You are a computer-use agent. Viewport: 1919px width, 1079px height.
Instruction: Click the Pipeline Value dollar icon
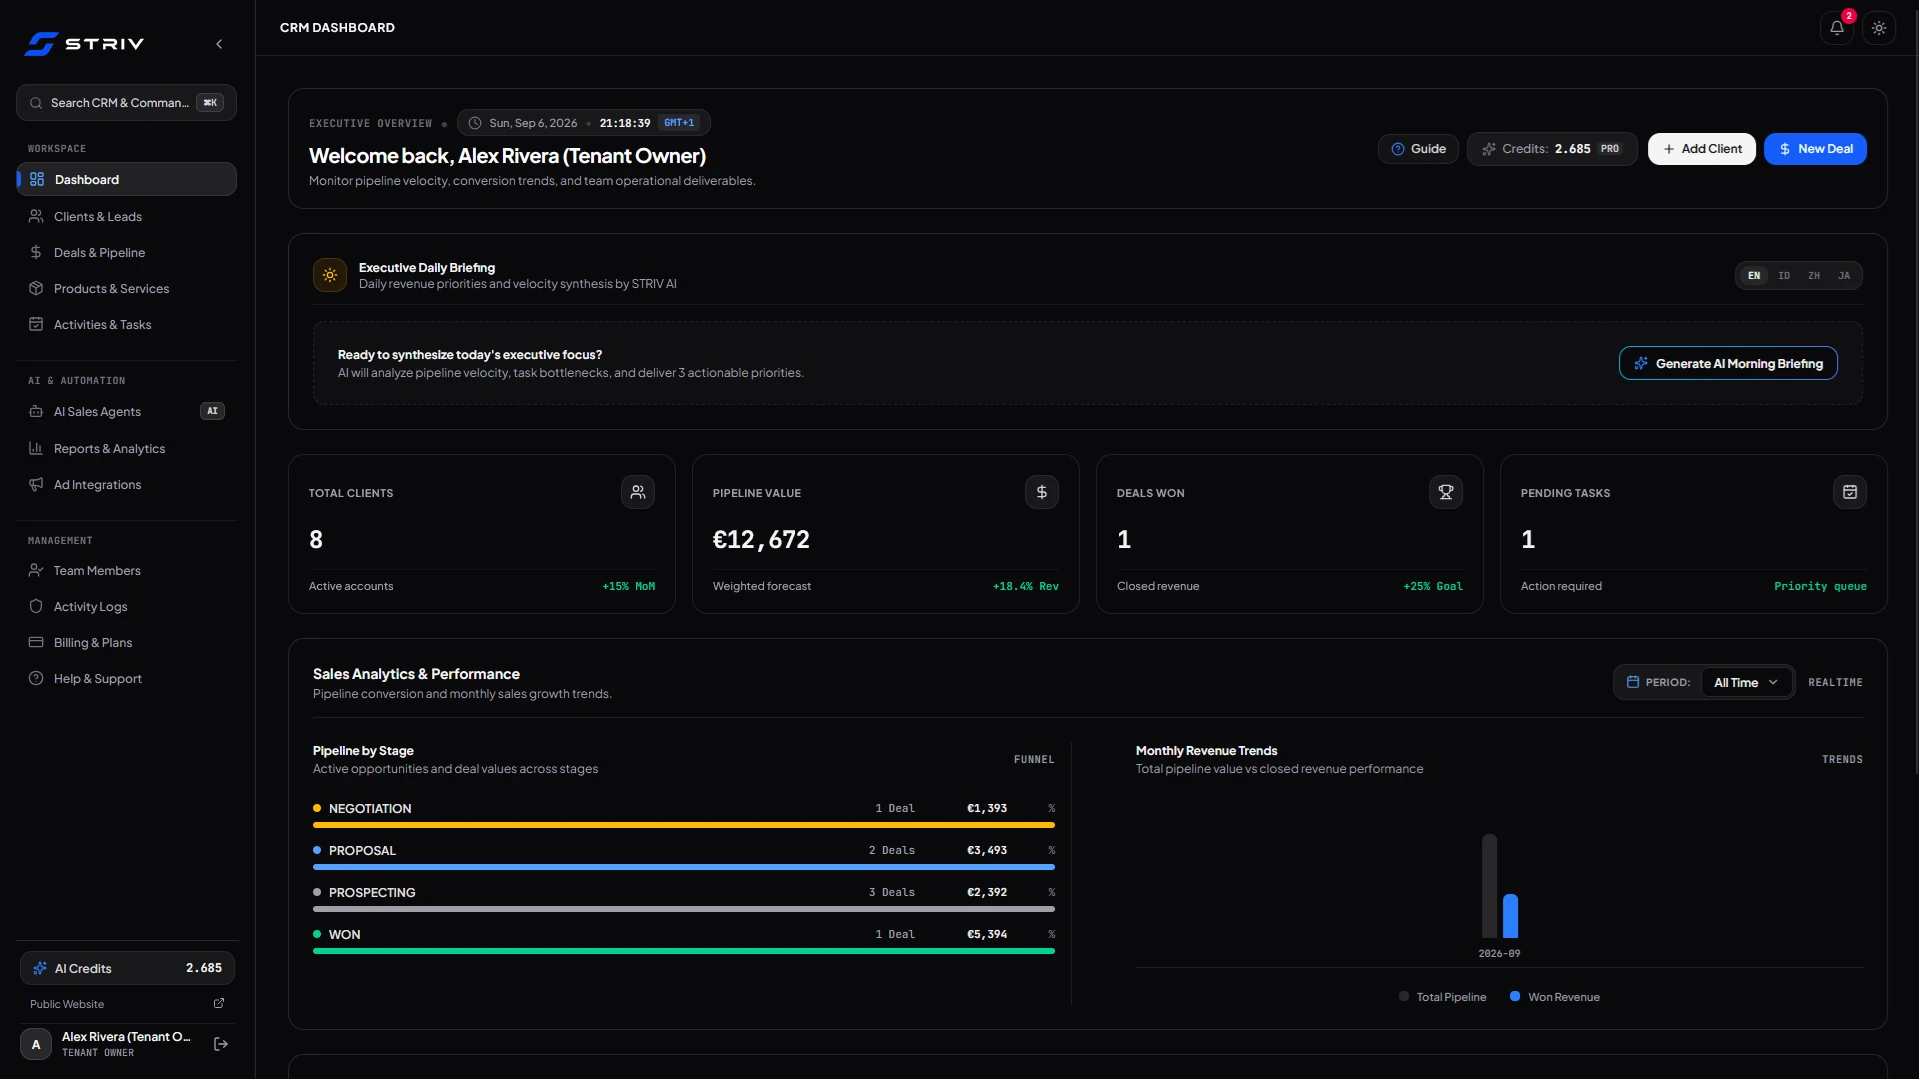[1042, 492]
